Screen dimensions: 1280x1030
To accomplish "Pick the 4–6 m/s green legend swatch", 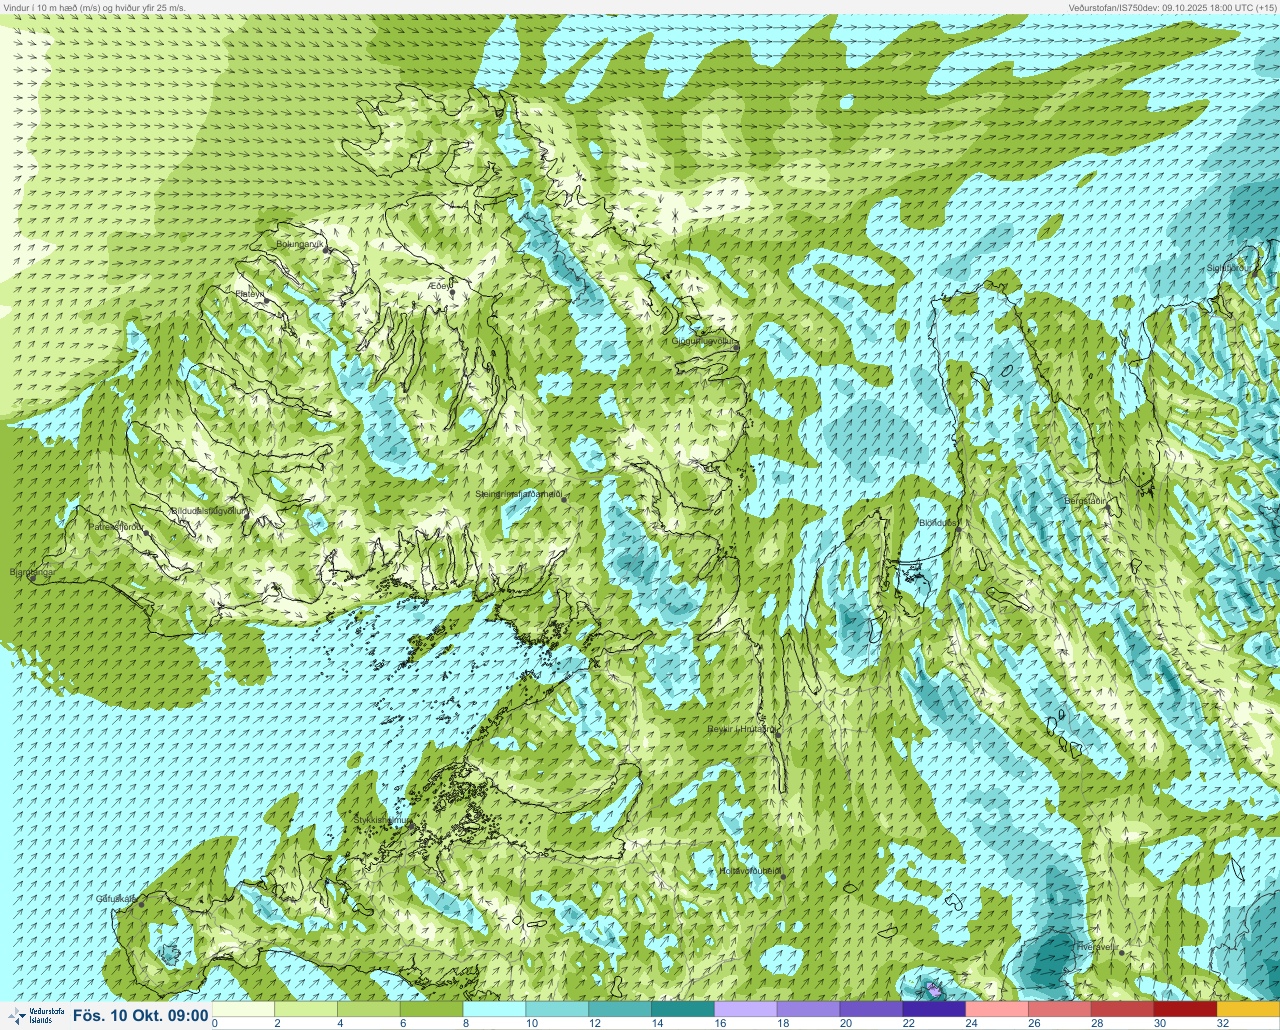I will point(369,1009).
